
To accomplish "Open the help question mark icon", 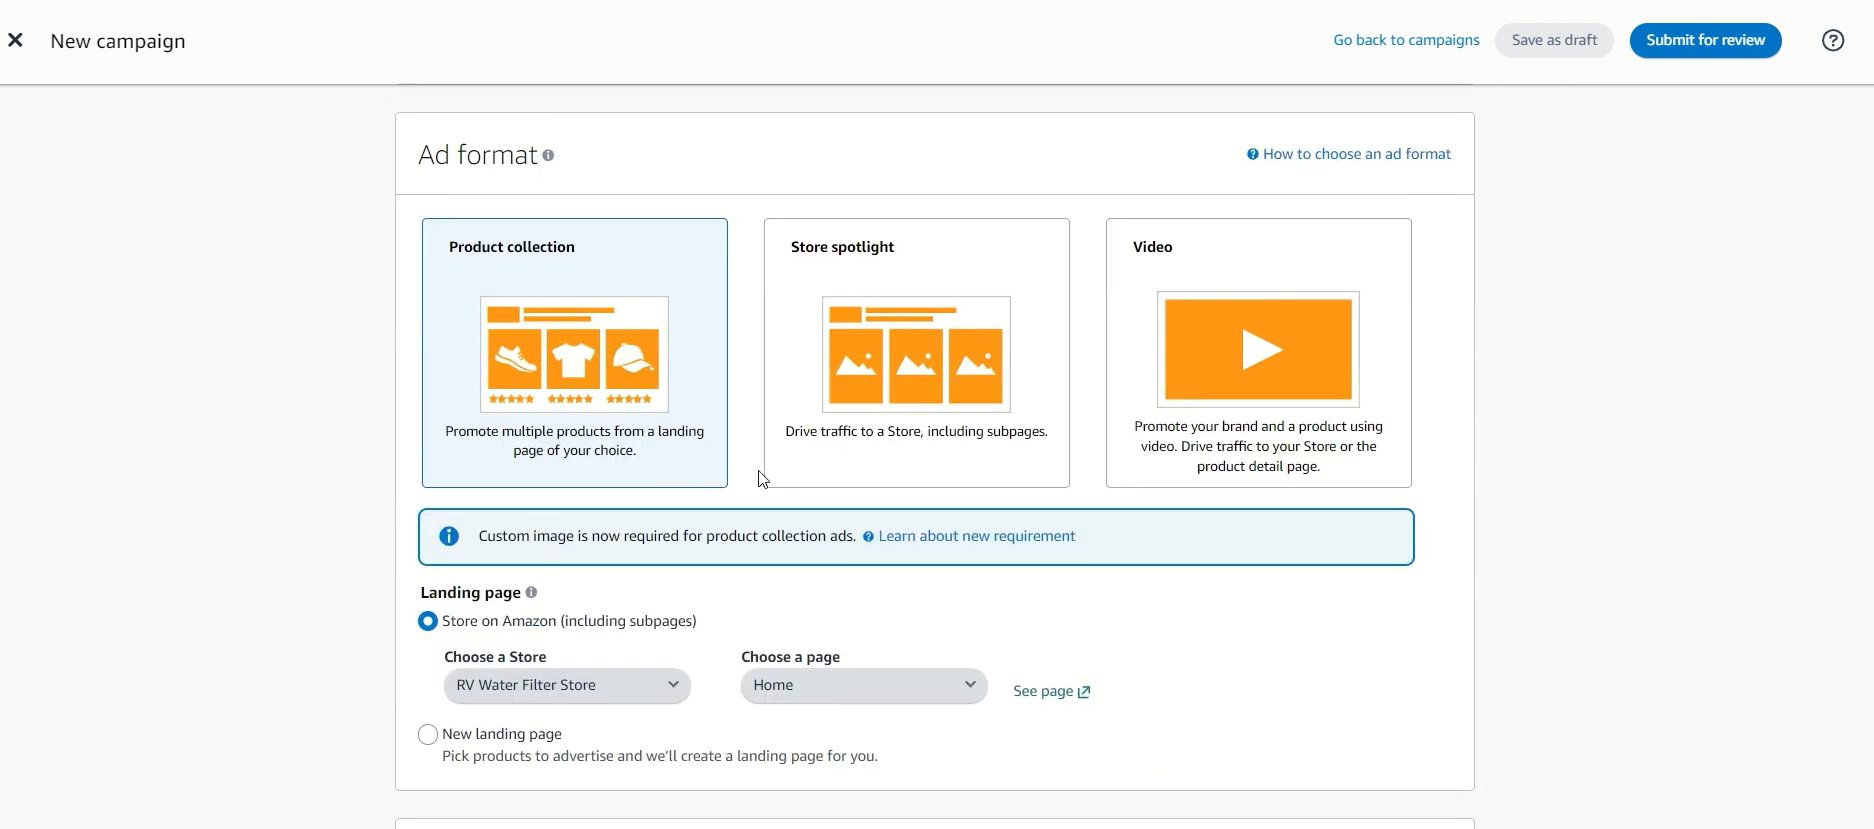I will (1832, 40).
